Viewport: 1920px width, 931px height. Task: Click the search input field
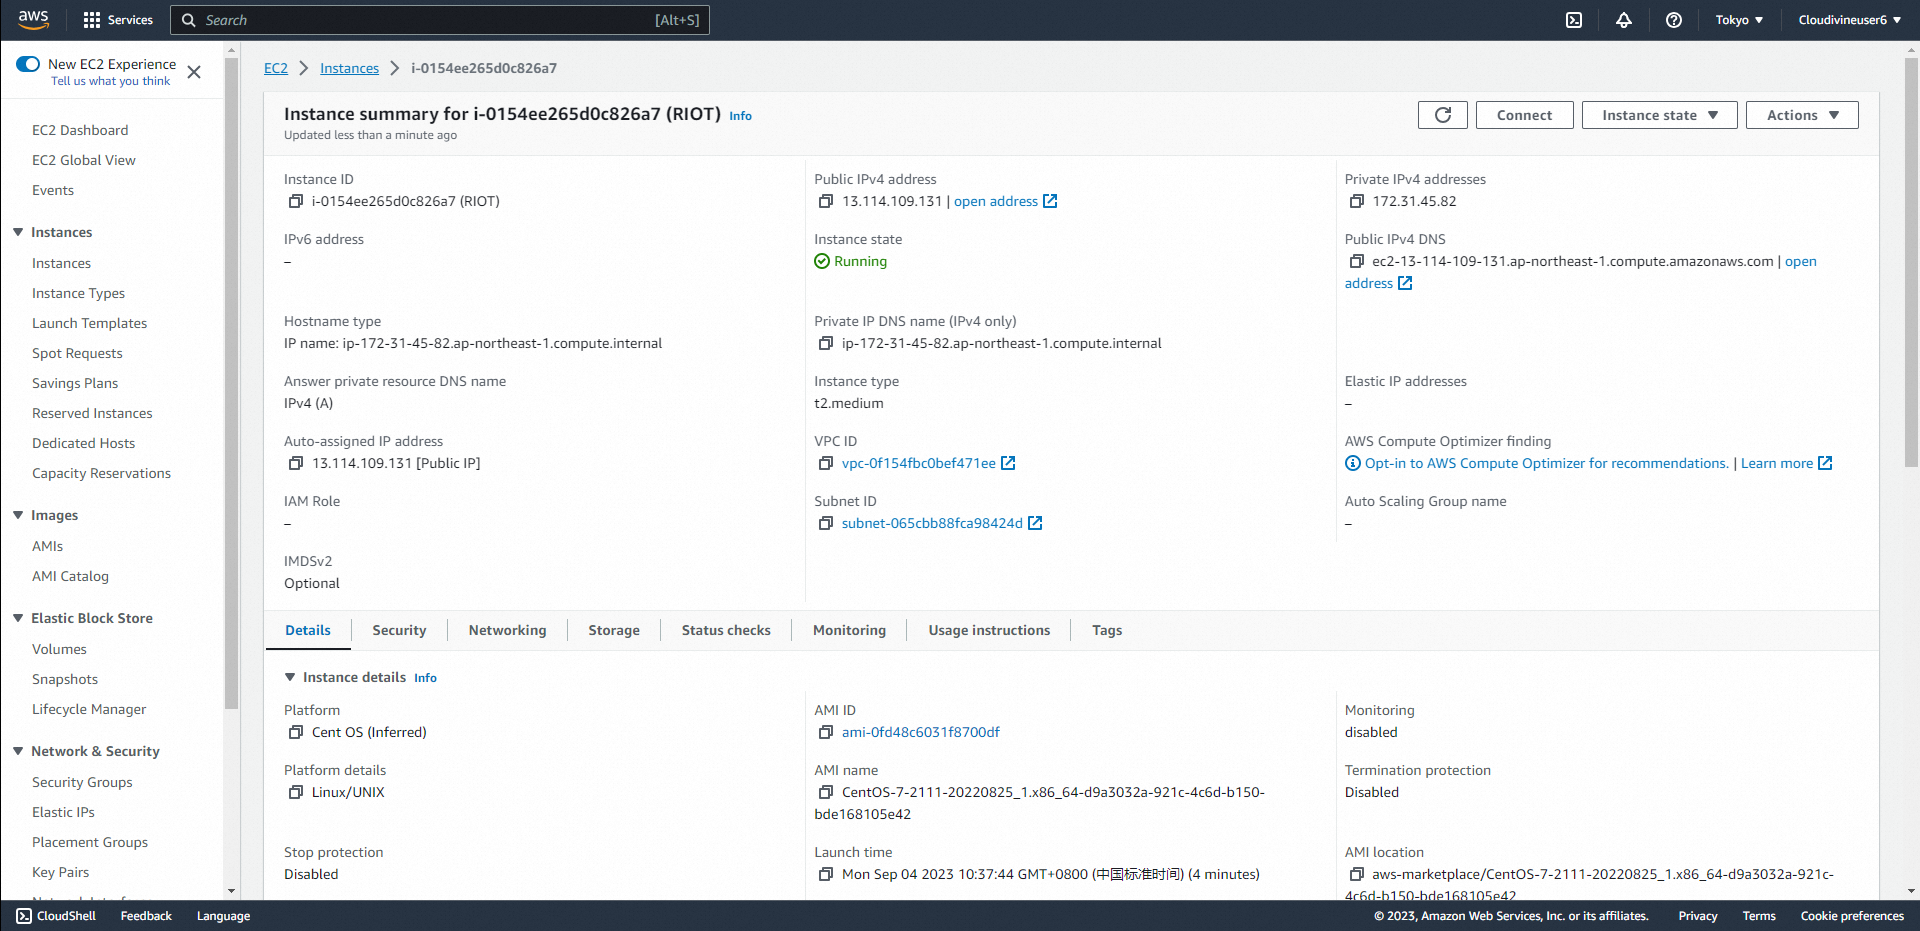coord(440,20)
